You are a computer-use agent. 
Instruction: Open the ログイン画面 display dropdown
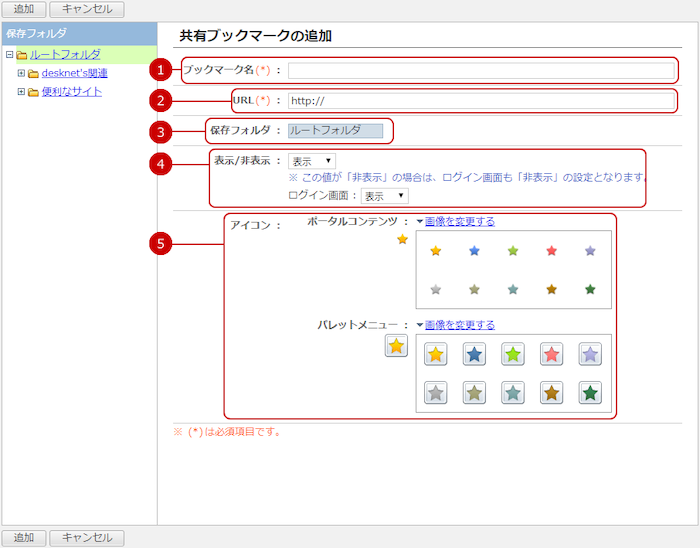(384, 196)
